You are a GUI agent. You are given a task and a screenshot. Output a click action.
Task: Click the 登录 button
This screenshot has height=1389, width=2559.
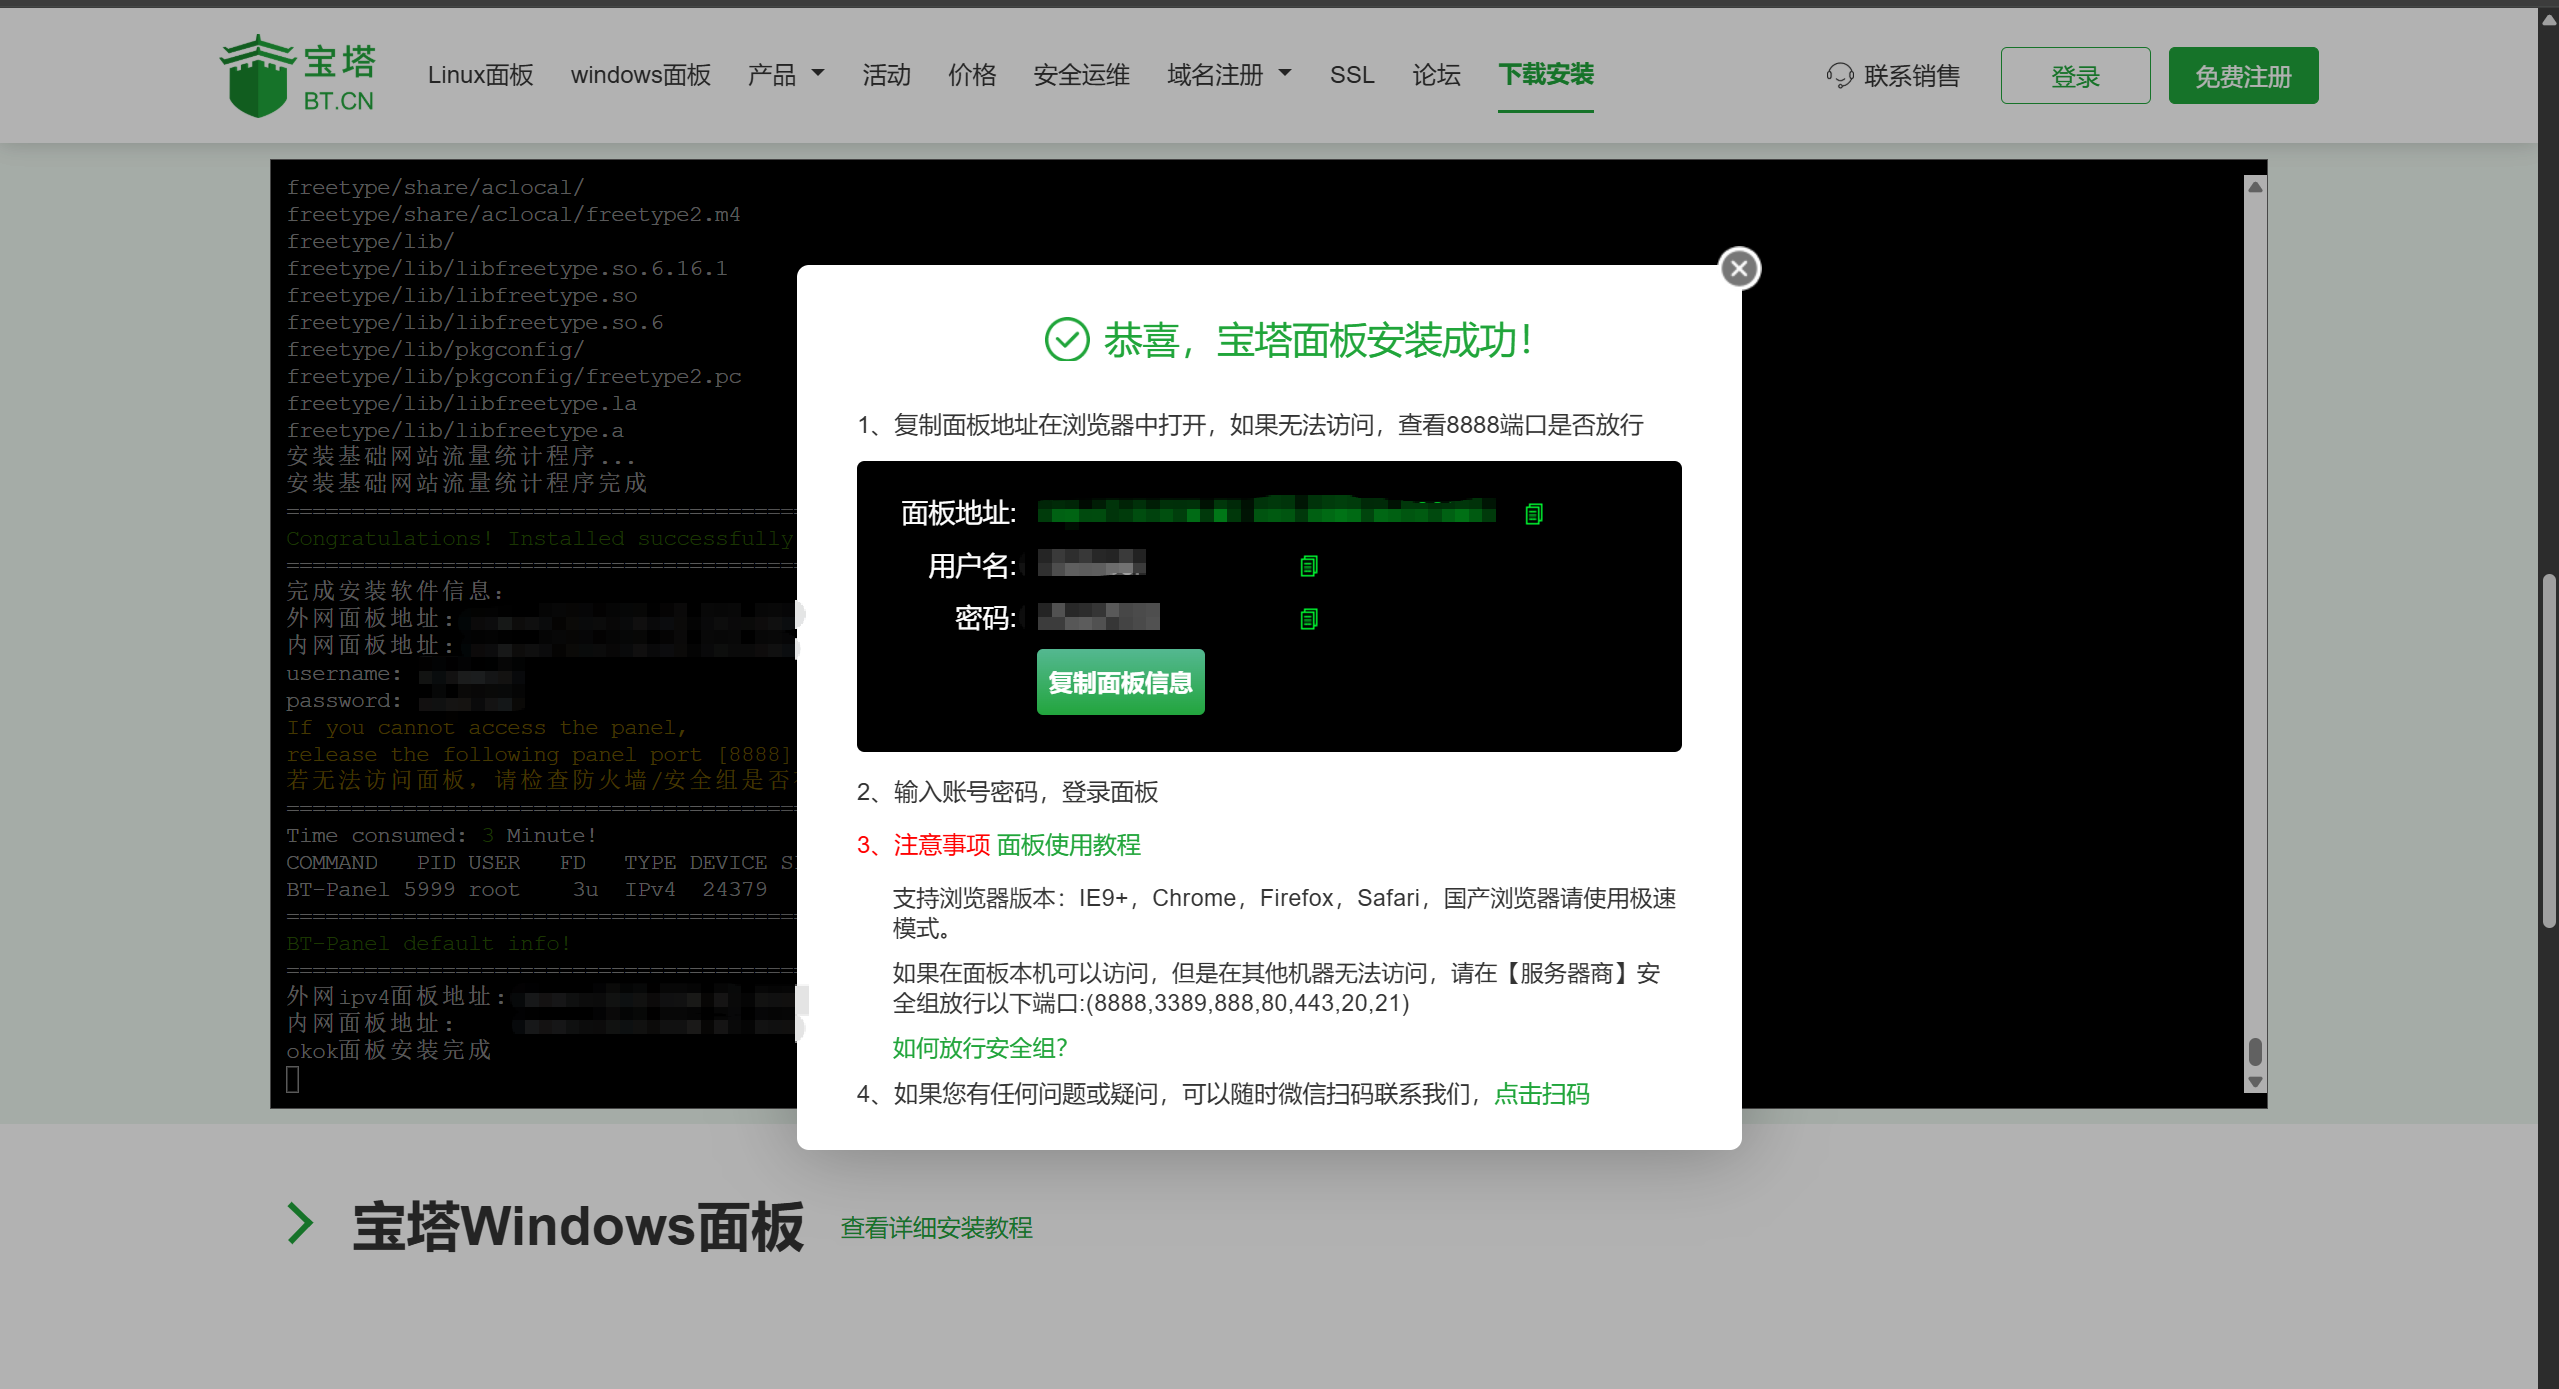point(2075,76)
